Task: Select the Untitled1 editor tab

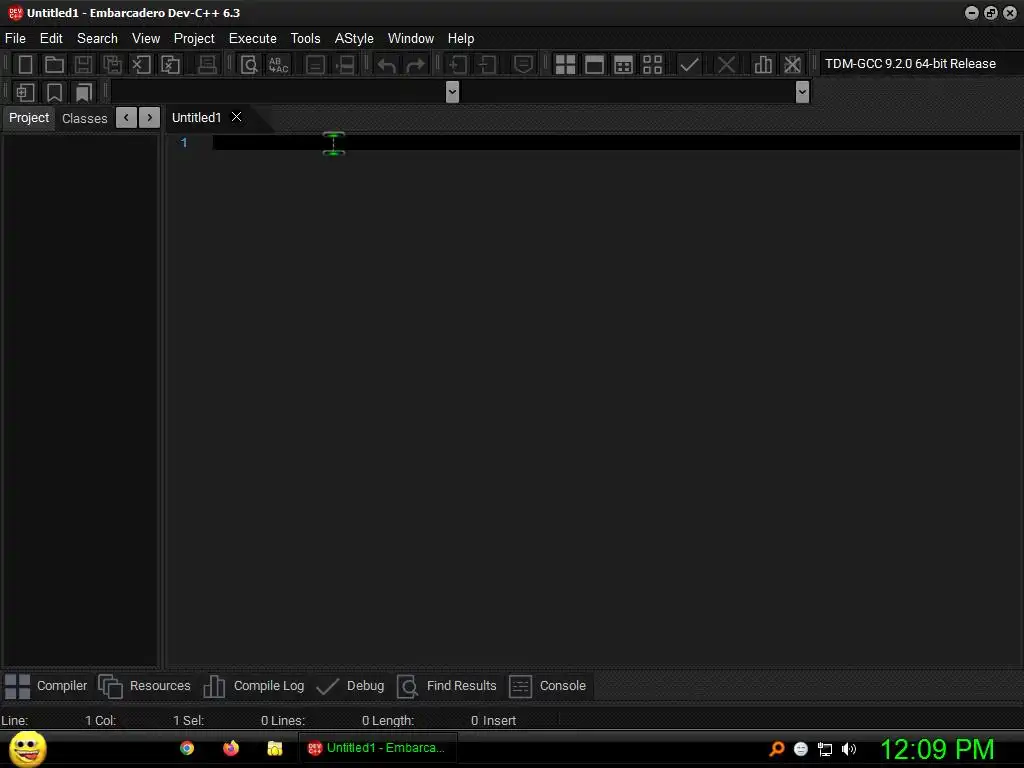Action: 196,118
